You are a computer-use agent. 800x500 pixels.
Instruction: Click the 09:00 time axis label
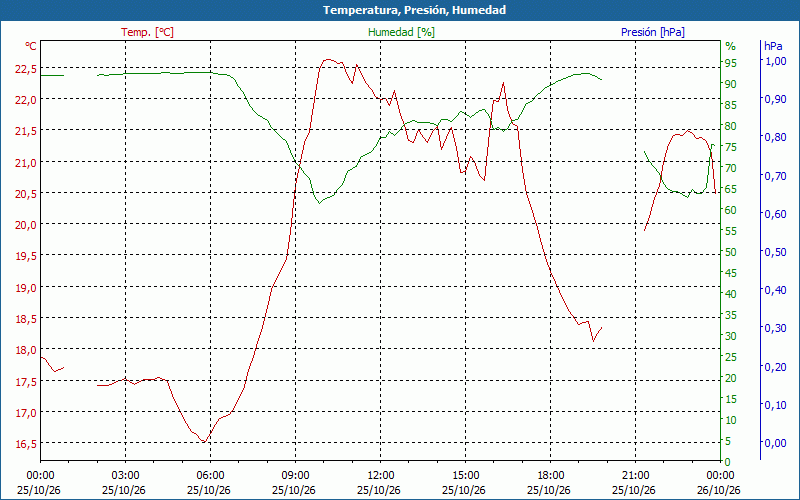[295, 476]
